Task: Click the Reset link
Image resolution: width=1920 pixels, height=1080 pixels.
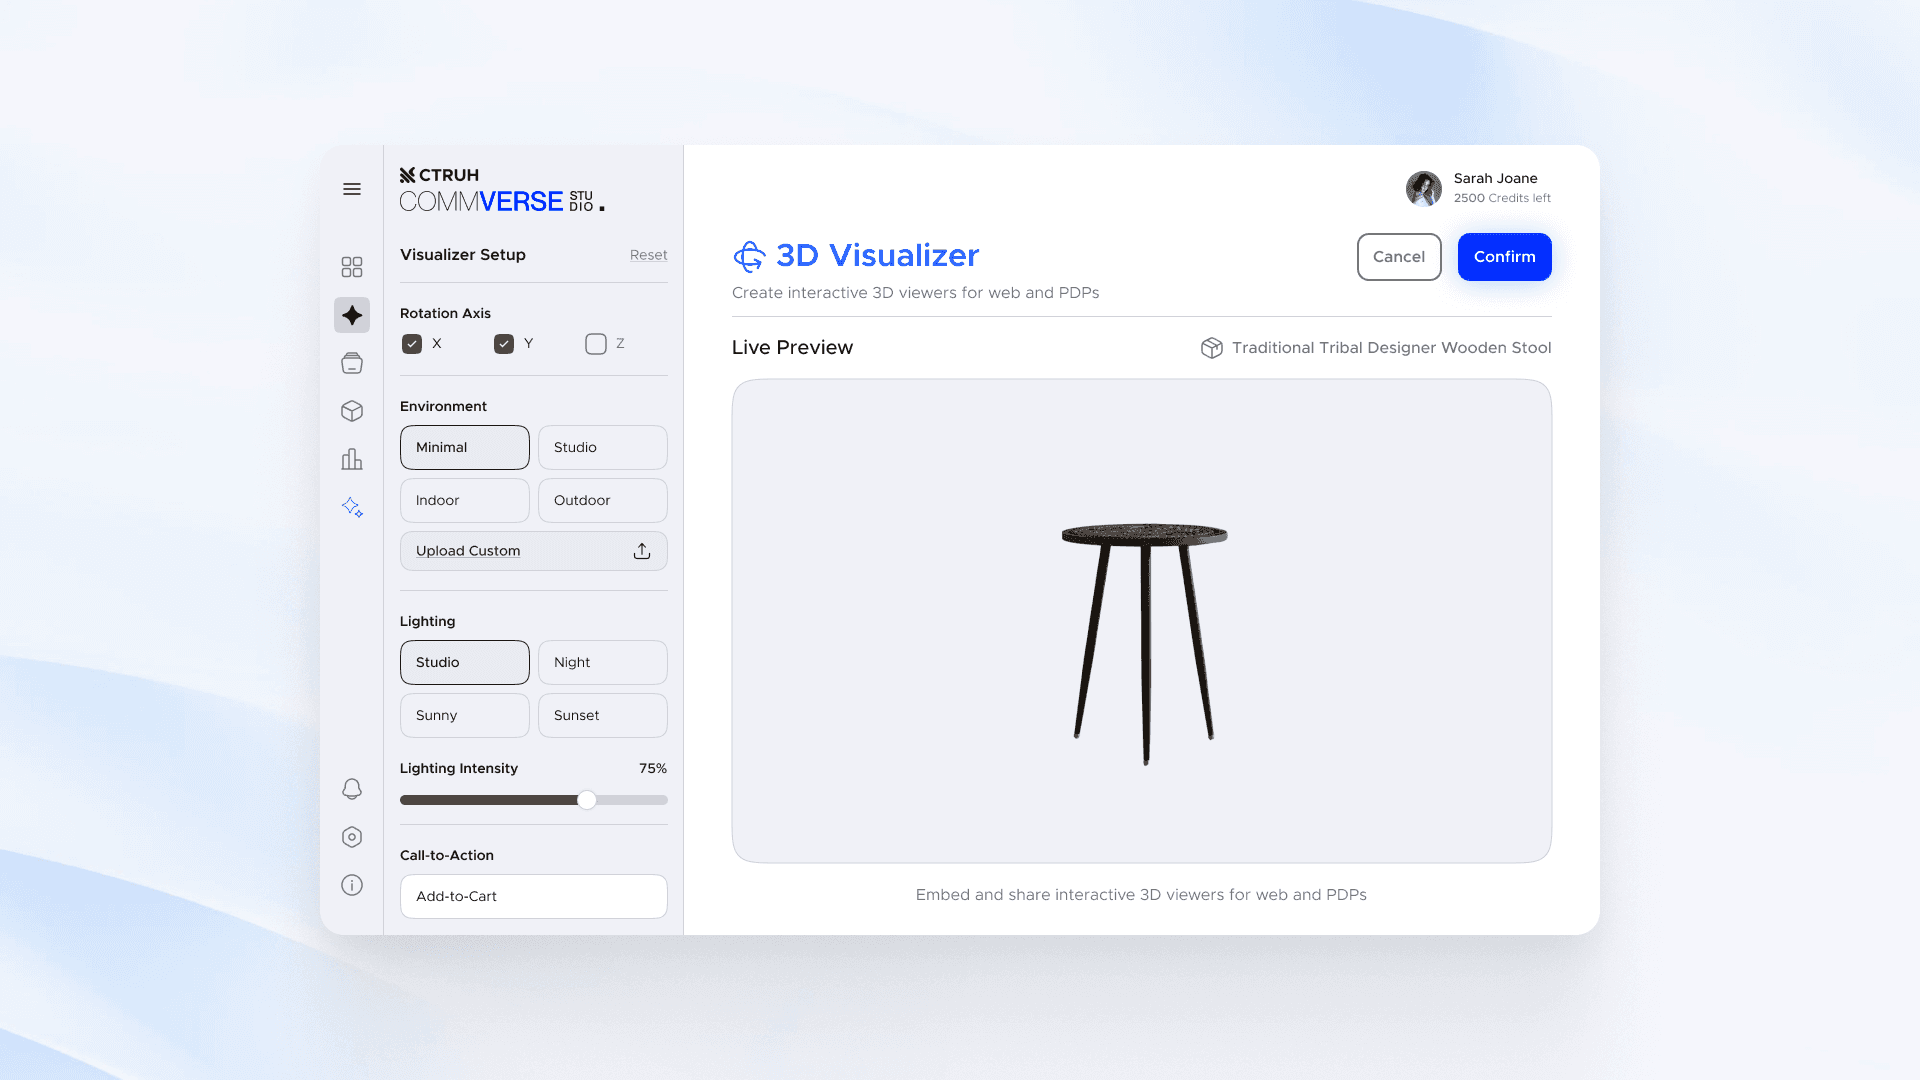Action: point(648,255)
